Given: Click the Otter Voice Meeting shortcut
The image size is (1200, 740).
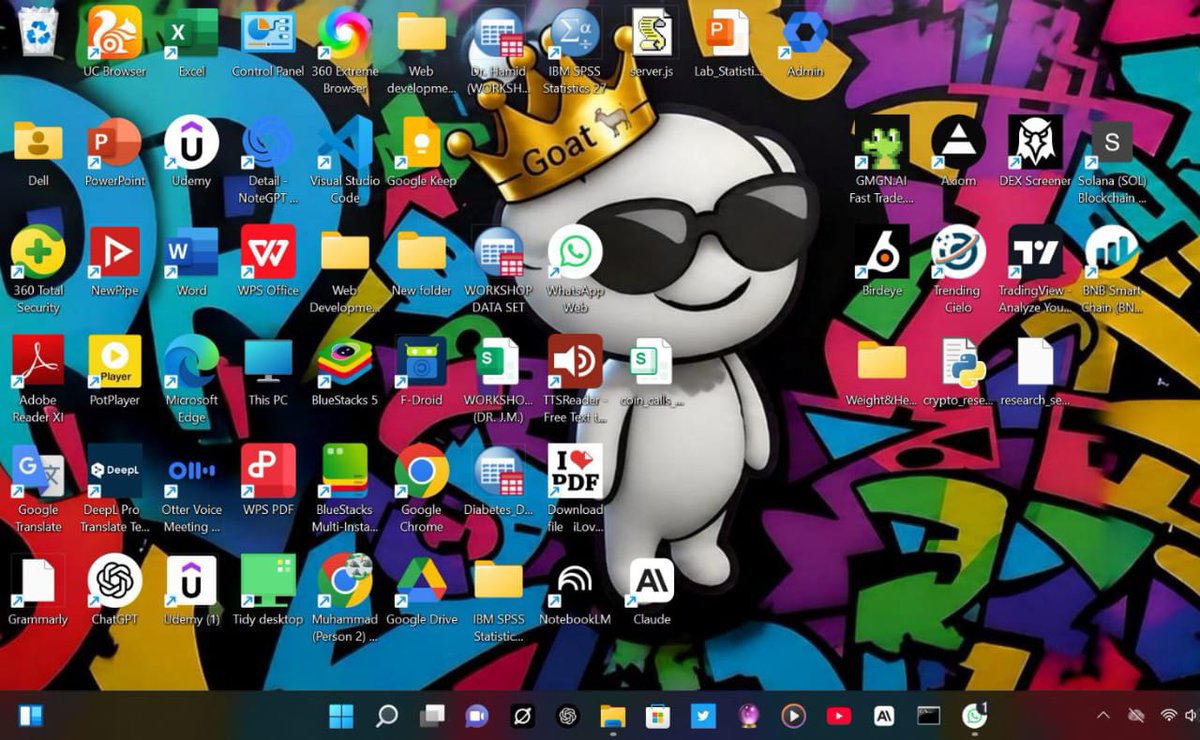Looking at the screenshot, I should [191, 471].
